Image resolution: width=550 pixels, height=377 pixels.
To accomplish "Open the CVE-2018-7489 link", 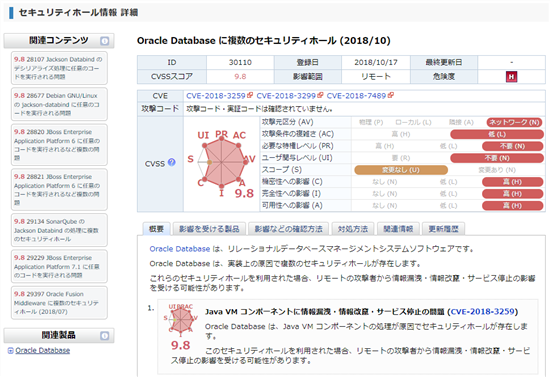I will point(356,96).
